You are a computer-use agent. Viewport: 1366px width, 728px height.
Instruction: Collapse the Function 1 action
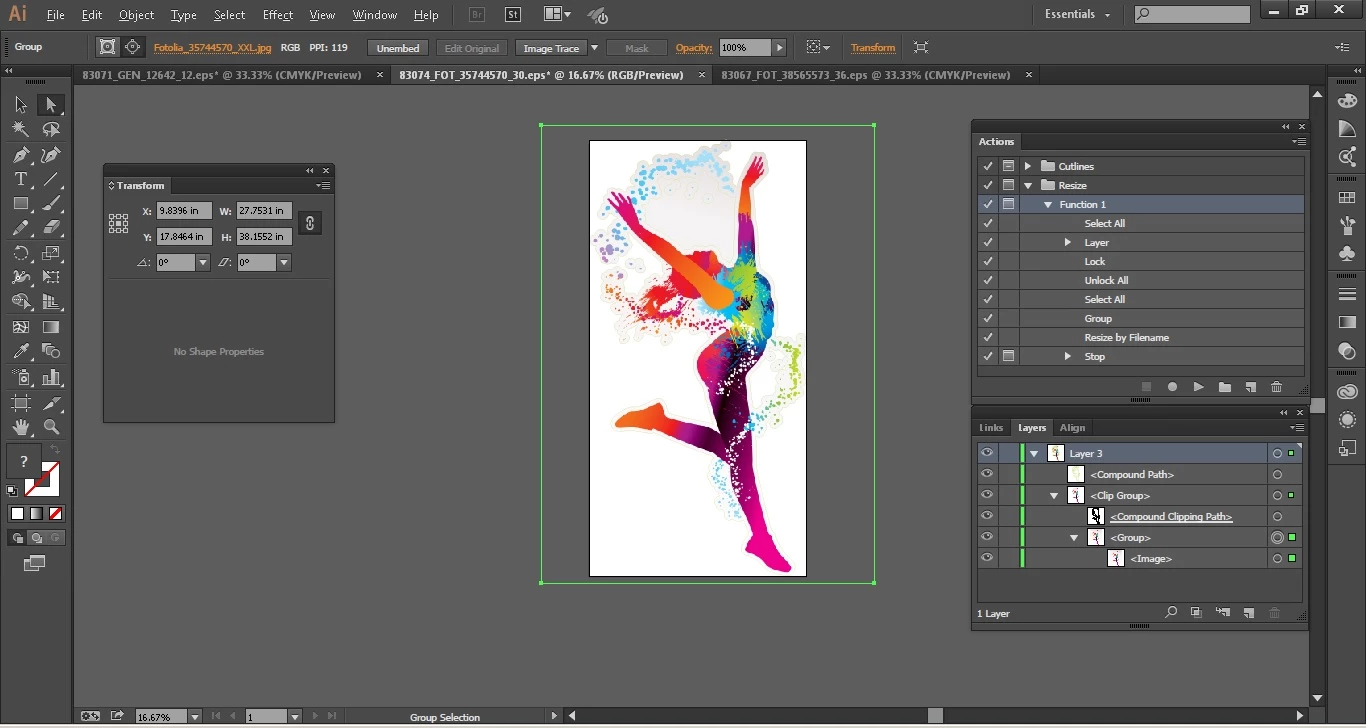click(1048, 204)
